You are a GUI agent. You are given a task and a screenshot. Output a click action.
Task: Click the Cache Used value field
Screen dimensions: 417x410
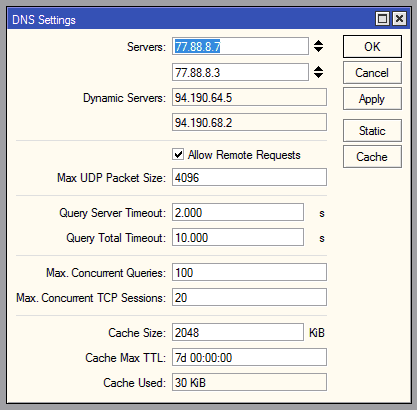(x=249, y=382)
